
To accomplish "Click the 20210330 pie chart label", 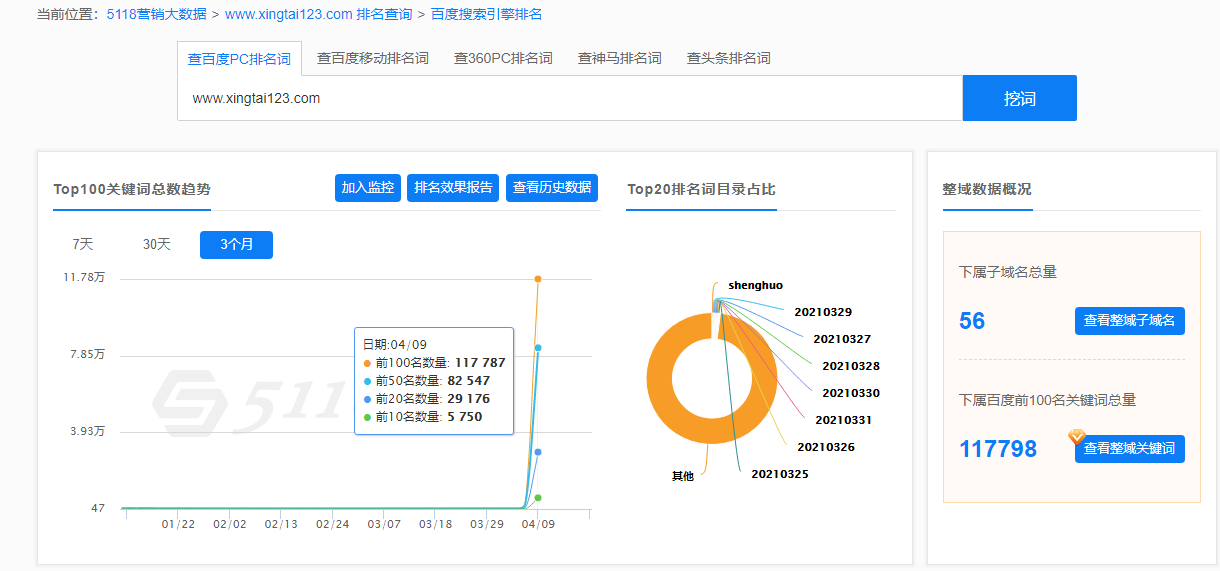I will (851, 393).
